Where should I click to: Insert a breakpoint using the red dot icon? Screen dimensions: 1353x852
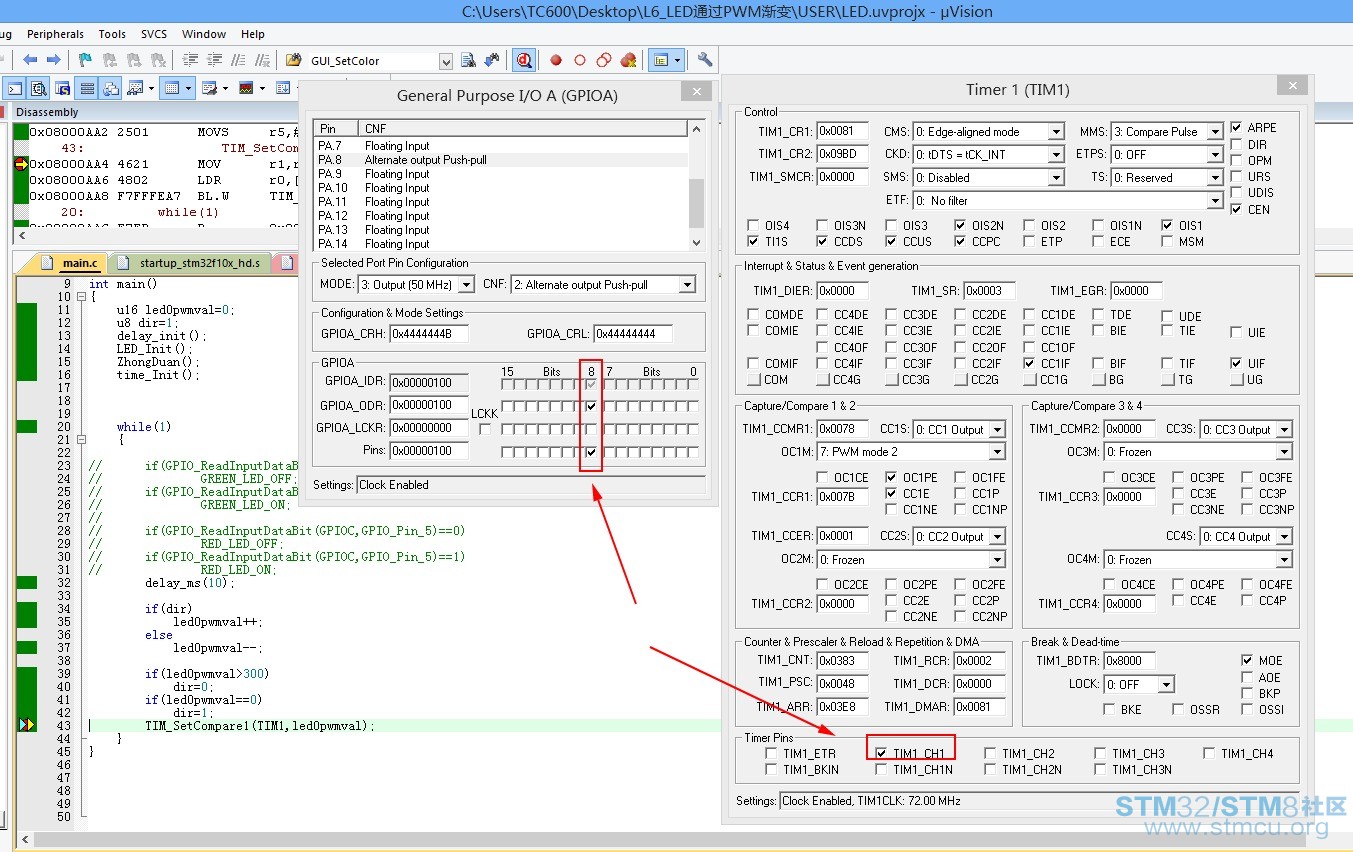[556, 60]
